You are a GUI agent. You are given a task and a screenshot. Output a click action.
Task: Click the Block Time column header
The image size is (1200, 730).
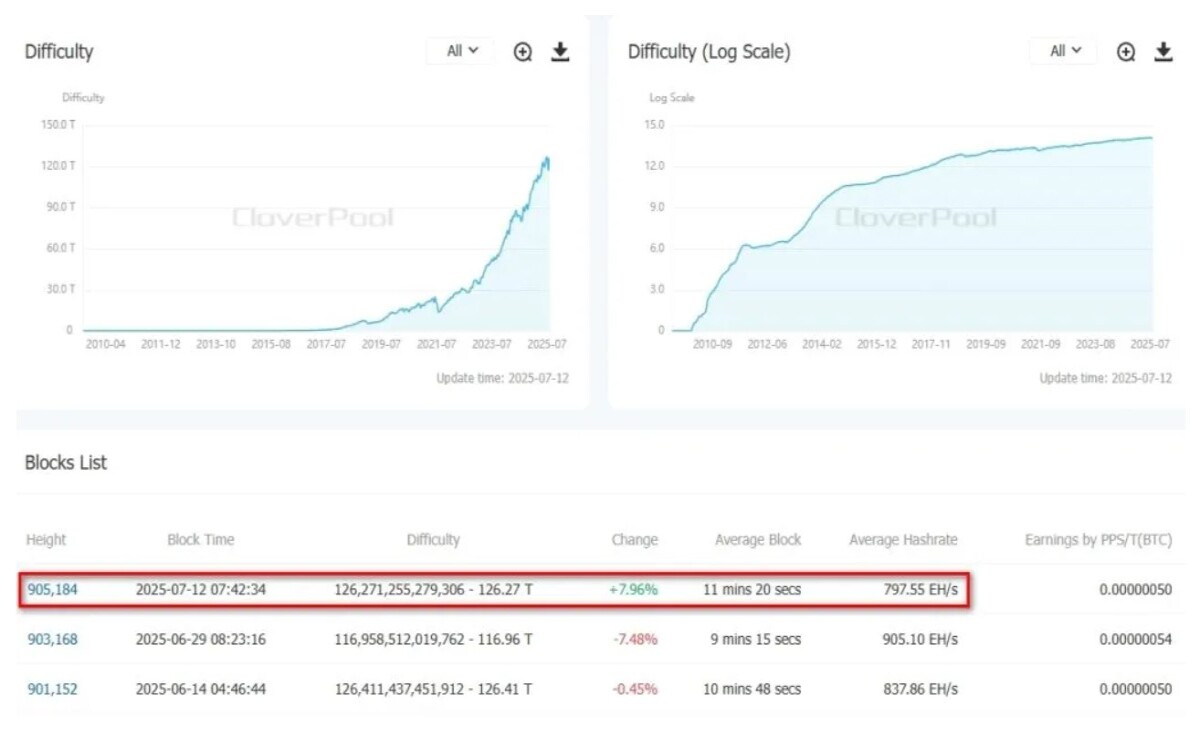[200, 540]
